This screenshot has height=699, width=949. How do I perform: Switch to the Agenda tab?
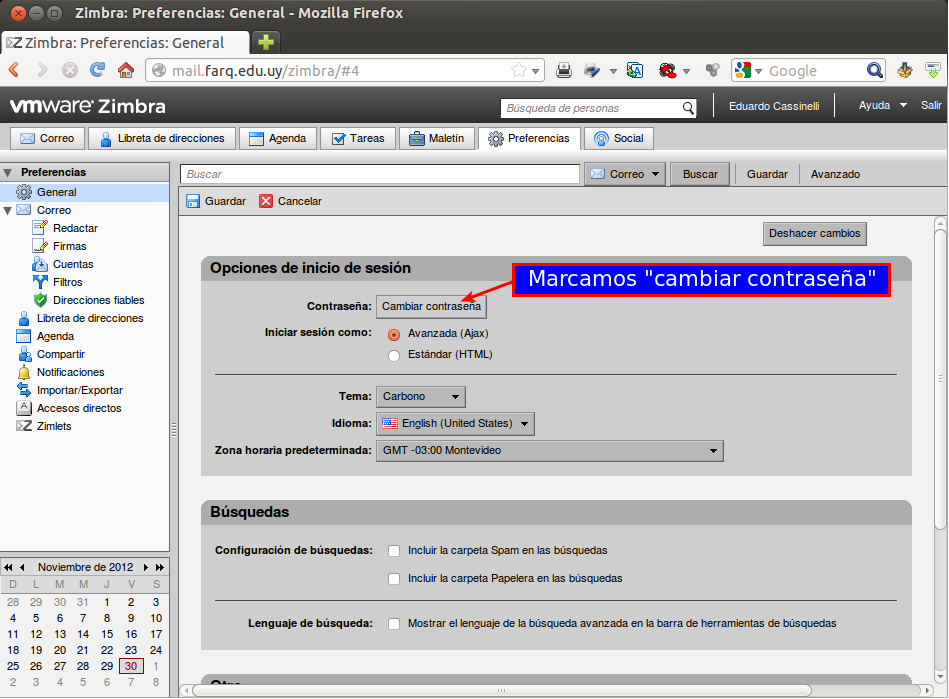click(278, 139)
